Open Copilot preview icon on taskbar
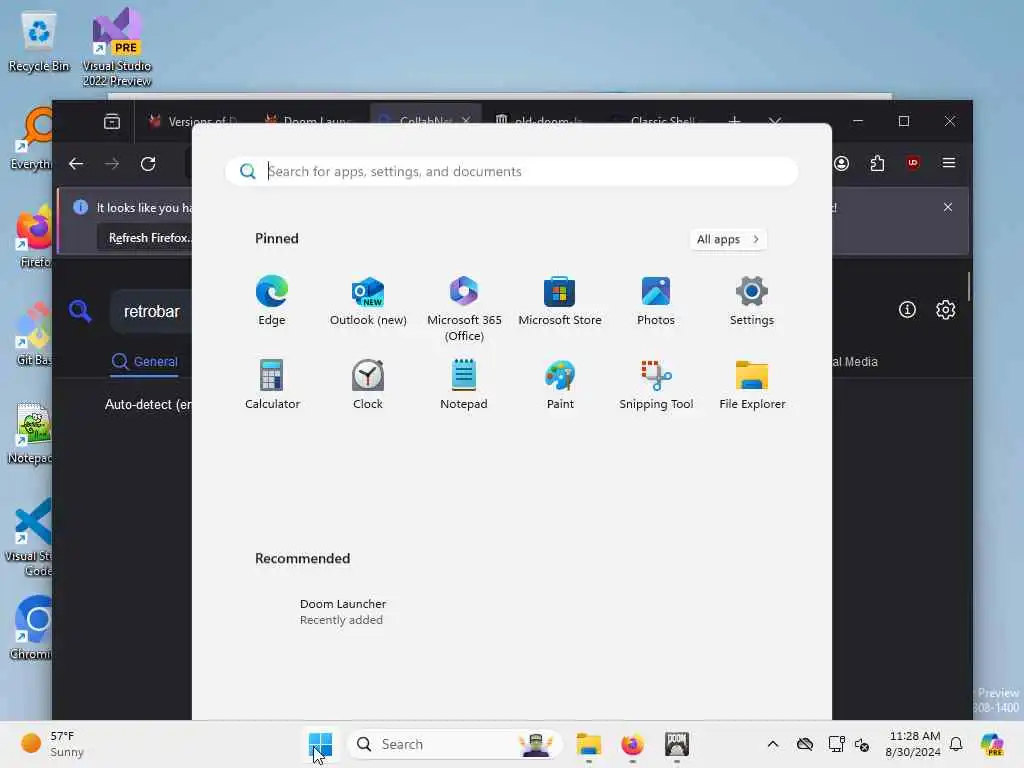1024x768 pixels. pyautogui.click(x=992, y=744)
